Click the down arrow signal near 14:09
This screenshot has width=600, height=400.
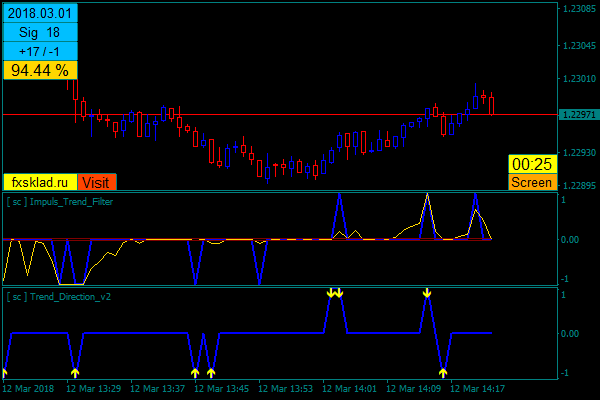(427, 293)
